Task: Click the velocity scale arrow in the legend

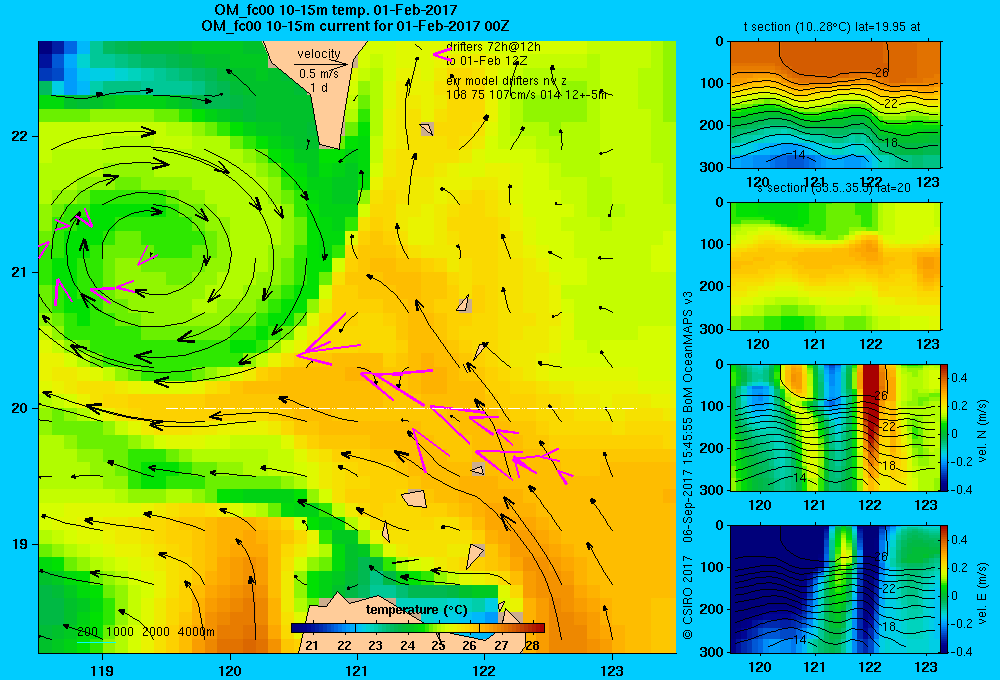Action: (x=321, y=64)
